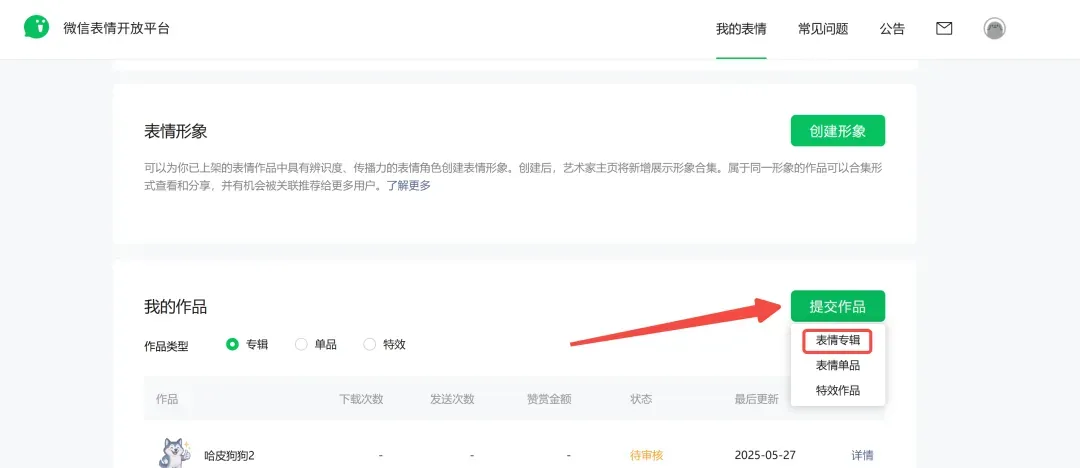Click the 微信表情开放平台 title text
1080x468 pixels.
(116, 28)
